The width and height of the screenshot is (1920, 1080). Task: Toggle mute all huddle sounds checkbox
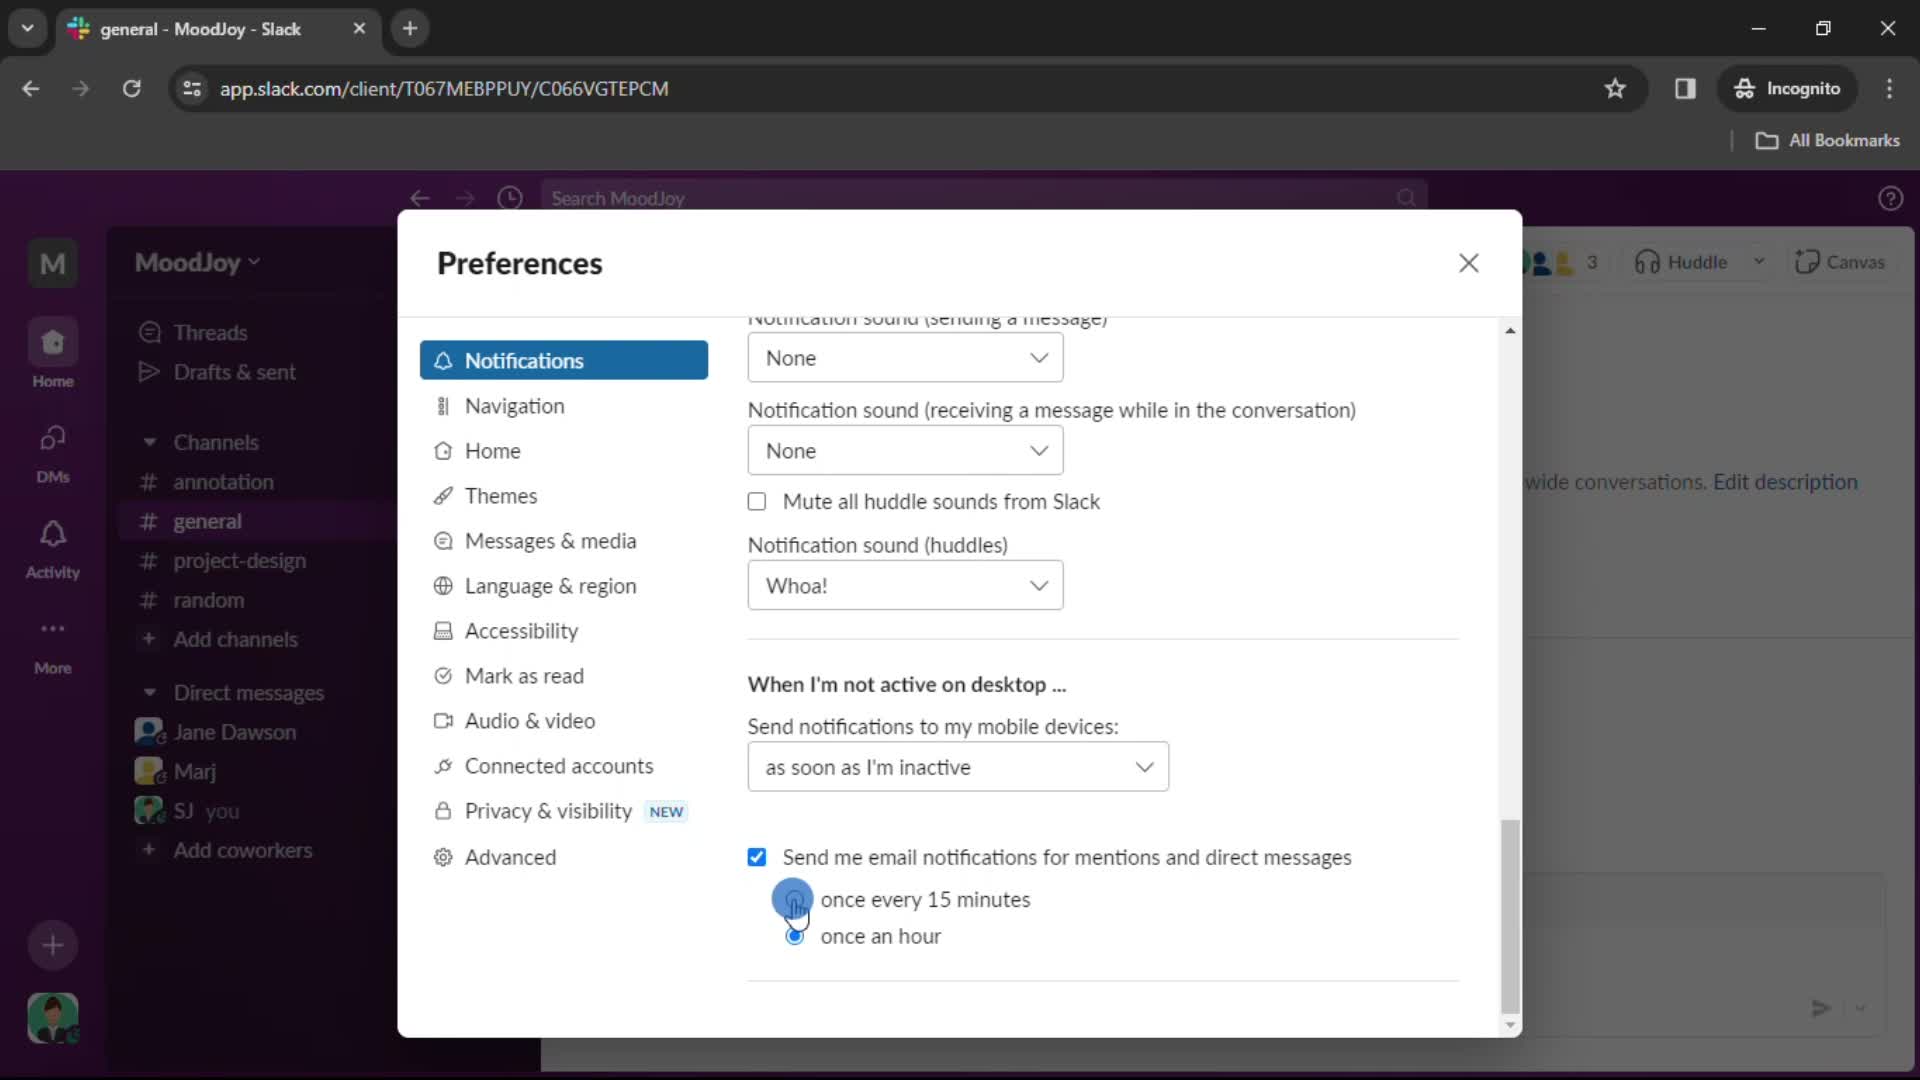(x=757, y=501)
